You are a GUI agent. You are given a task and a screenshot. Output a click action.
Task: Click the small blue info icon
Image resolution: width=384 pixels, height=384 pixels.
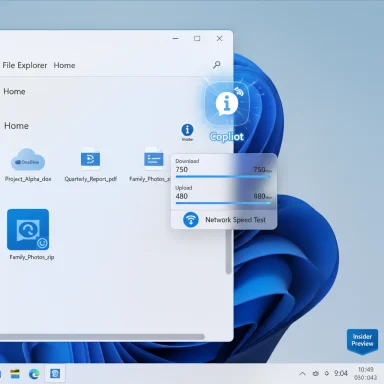pos(187,130)
